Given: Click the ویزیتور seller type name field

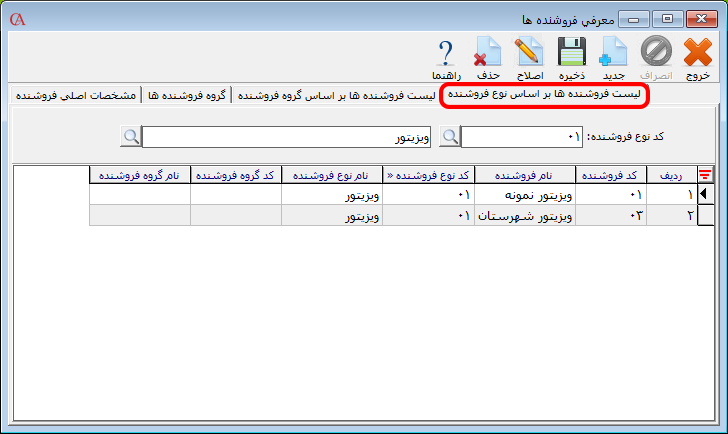Looking at the screenshot, I should pos(286,136).
